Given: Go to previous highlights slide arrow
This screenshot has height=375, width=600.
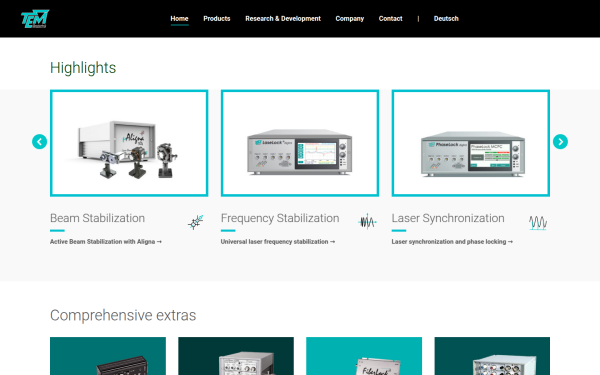Looking at the screenshot, I should [x=39, y=142].
